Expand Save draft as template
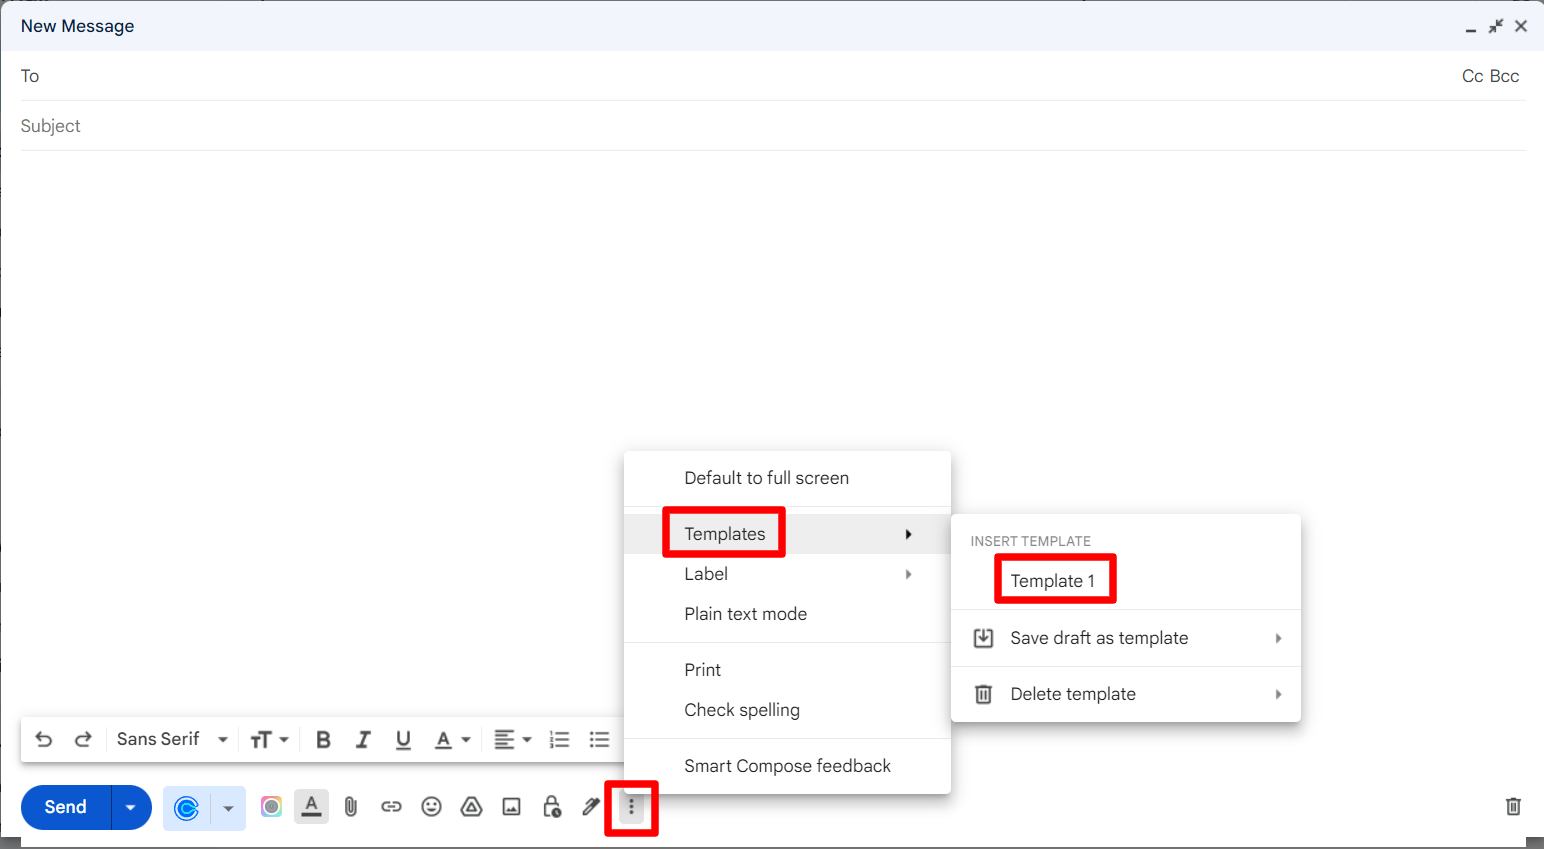 [1125, 638]
